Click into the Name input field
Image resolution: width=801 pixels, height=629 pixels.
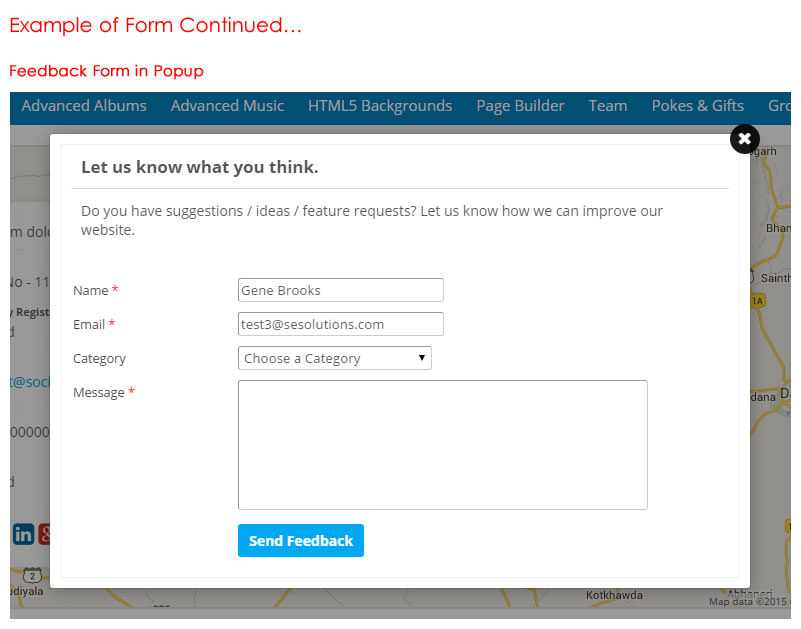[340, 290]
